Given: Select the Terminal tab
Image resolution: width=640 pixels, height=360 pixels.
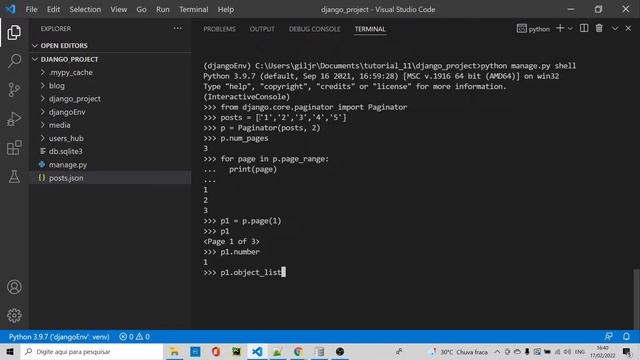Looking at the screenshot, I should [x=370, y=29].
